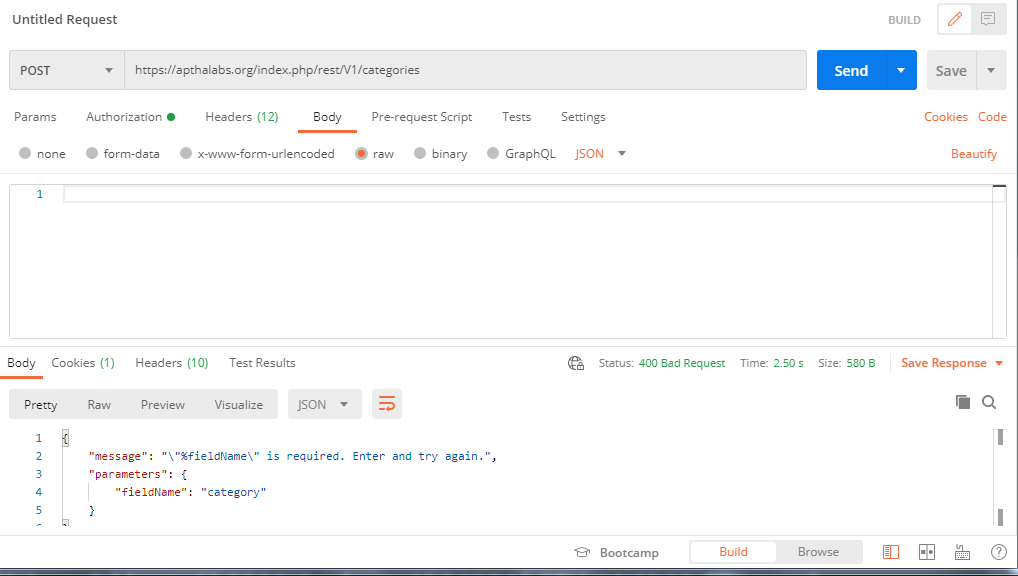This screenshot has height=576, width=1018.
Task: Copy the response body to clipboard
Action: 962,401
